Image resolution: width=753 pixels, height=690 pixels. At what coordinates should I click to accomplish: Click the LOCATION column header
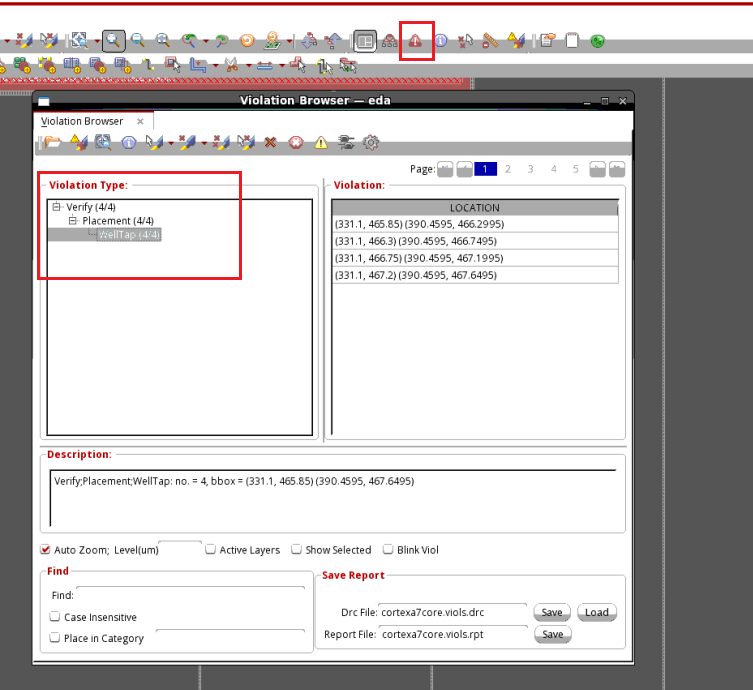point(474,207)
